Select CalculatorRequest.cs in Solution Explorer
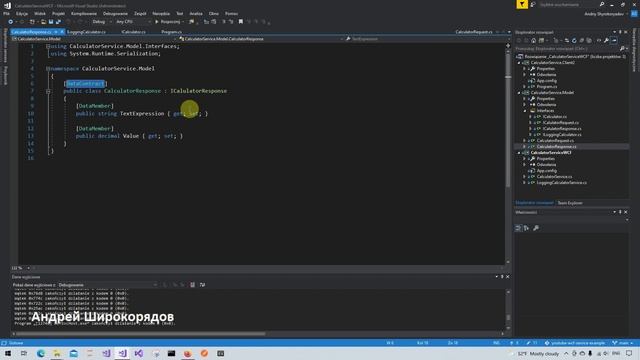Viewport: 640px width, 360px height. click(555, 141)
